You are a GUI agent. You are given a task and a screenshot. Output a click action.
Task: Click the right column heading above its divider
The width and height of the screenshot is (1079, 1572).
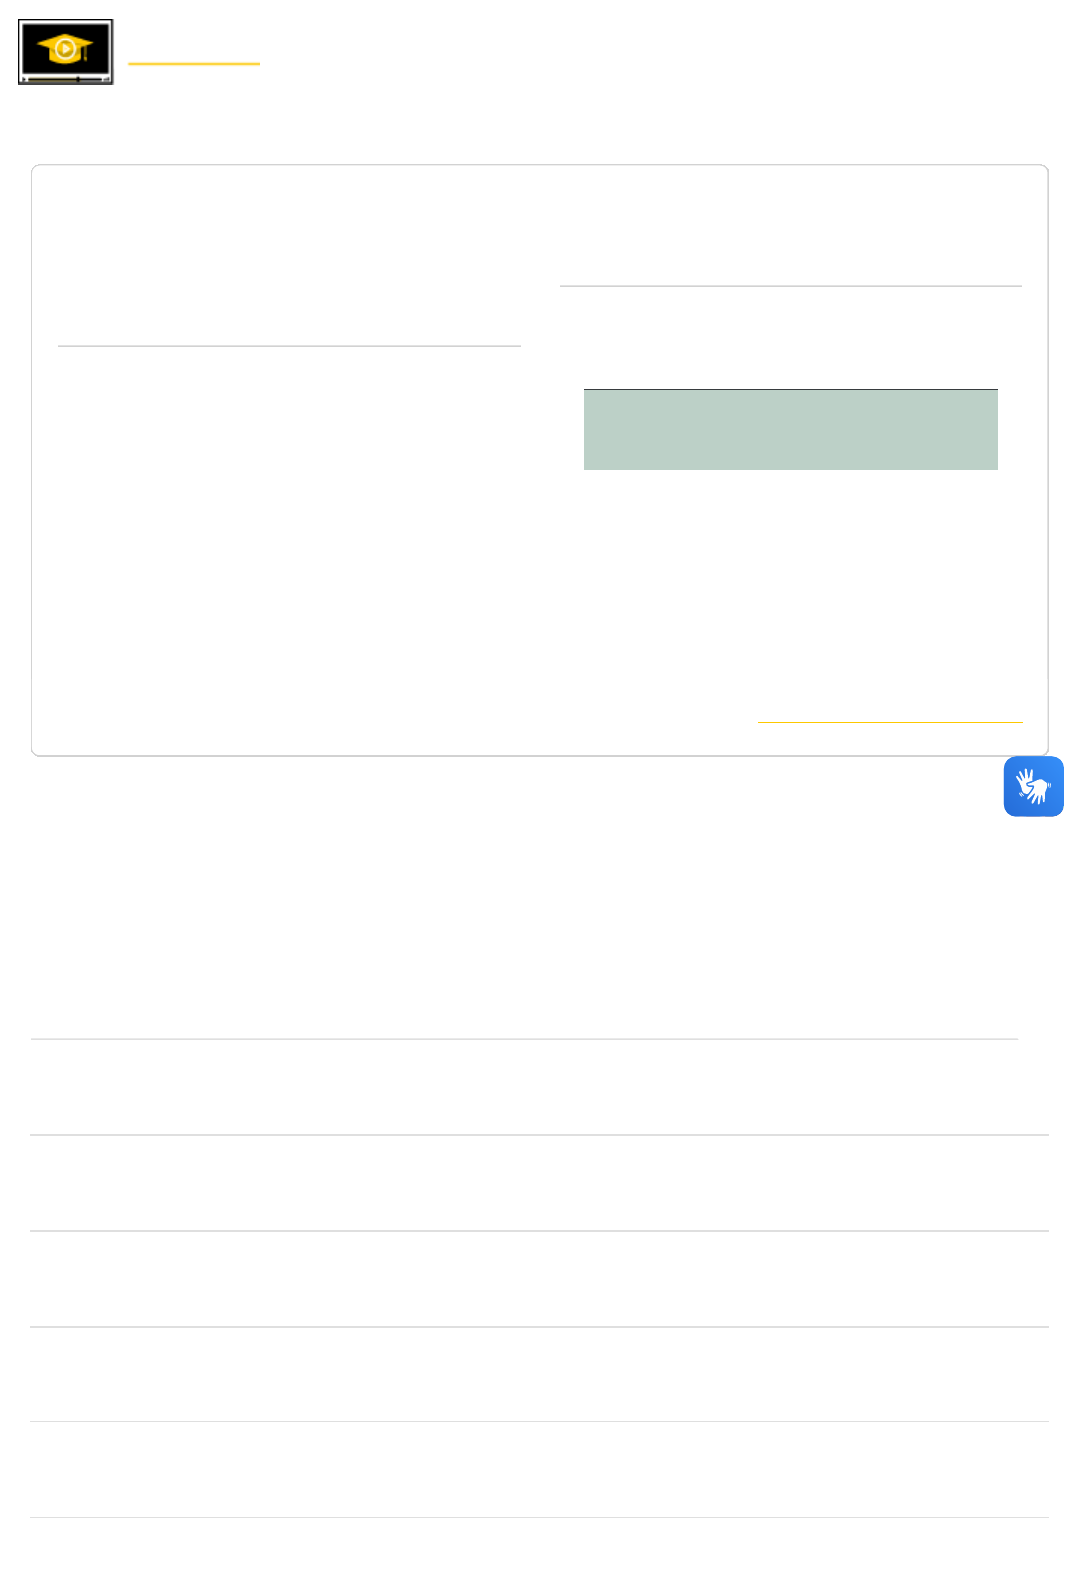tap(790, 250)
